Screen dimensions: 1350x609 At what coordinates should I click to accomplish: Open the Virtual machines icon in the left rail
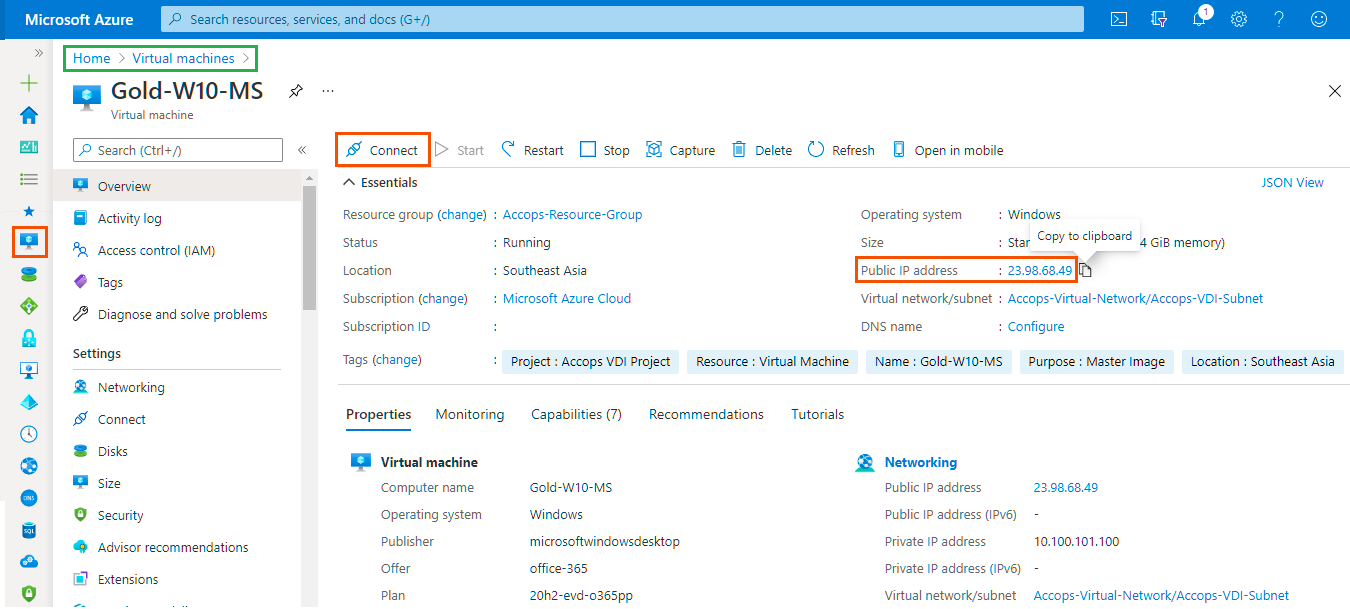pyautogui.click(x=29, y=242)
